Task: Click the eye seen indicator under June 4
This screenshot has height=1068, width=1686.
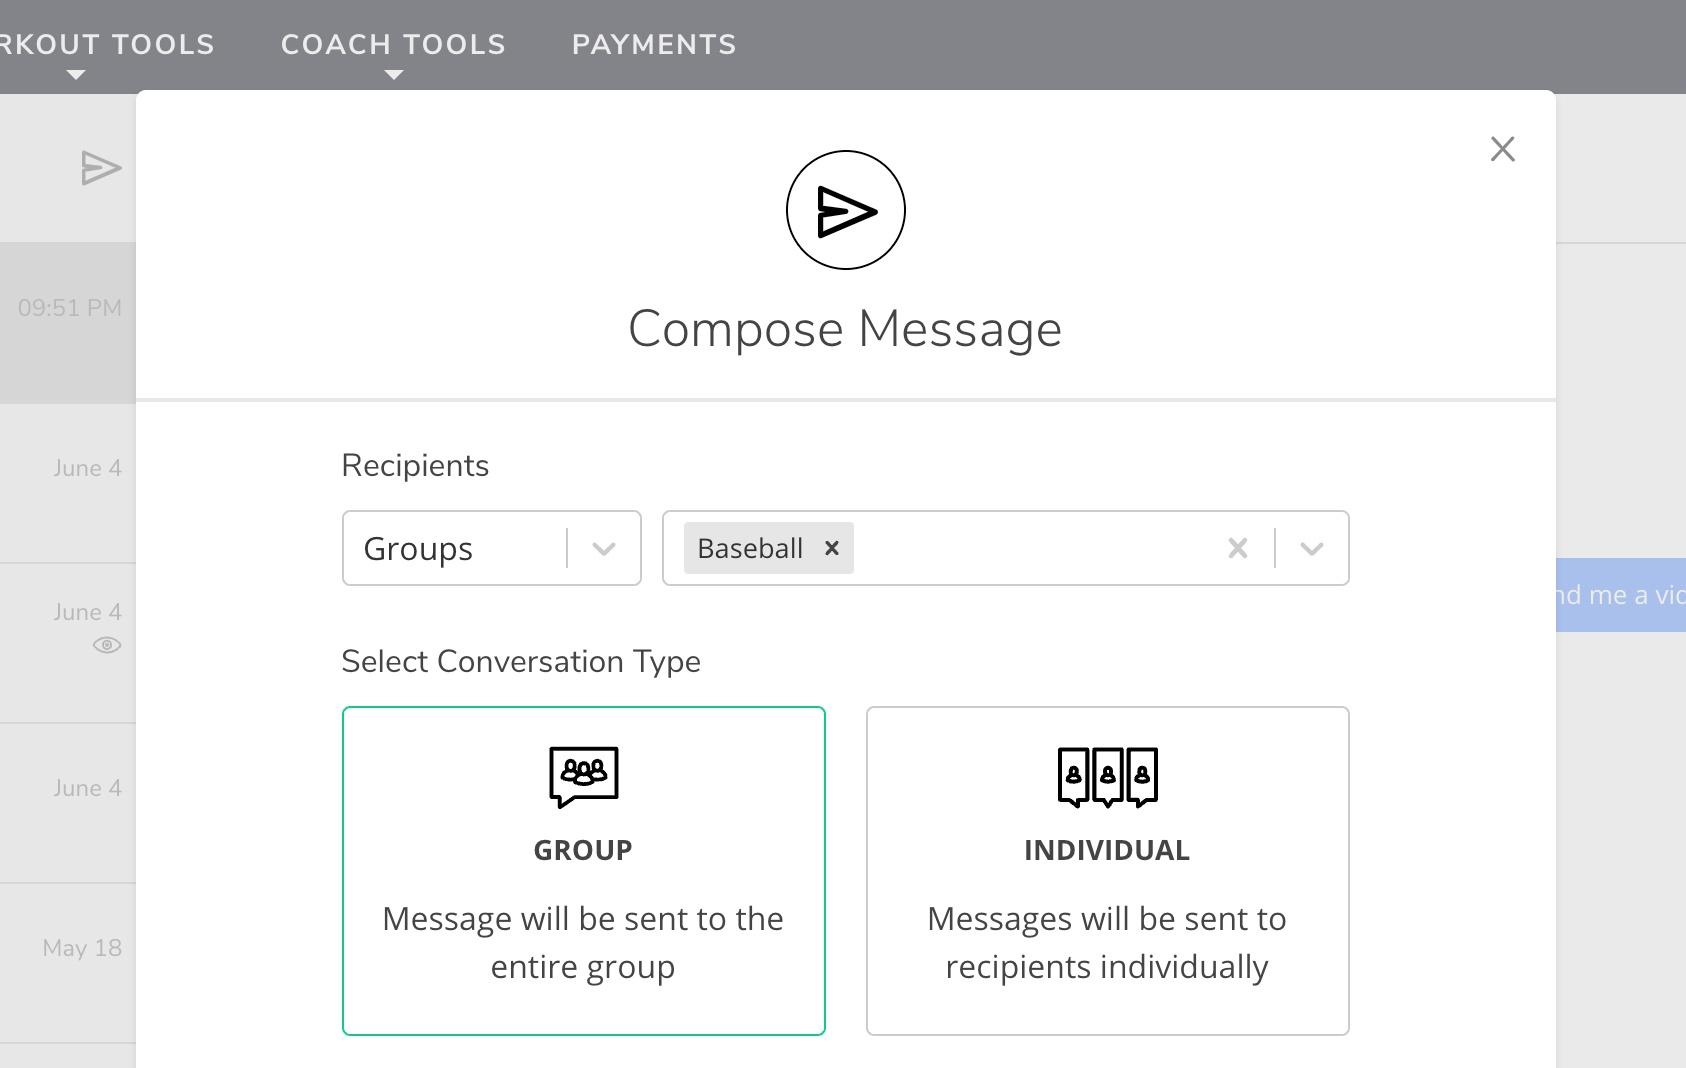Action: [x=107, y=645]
